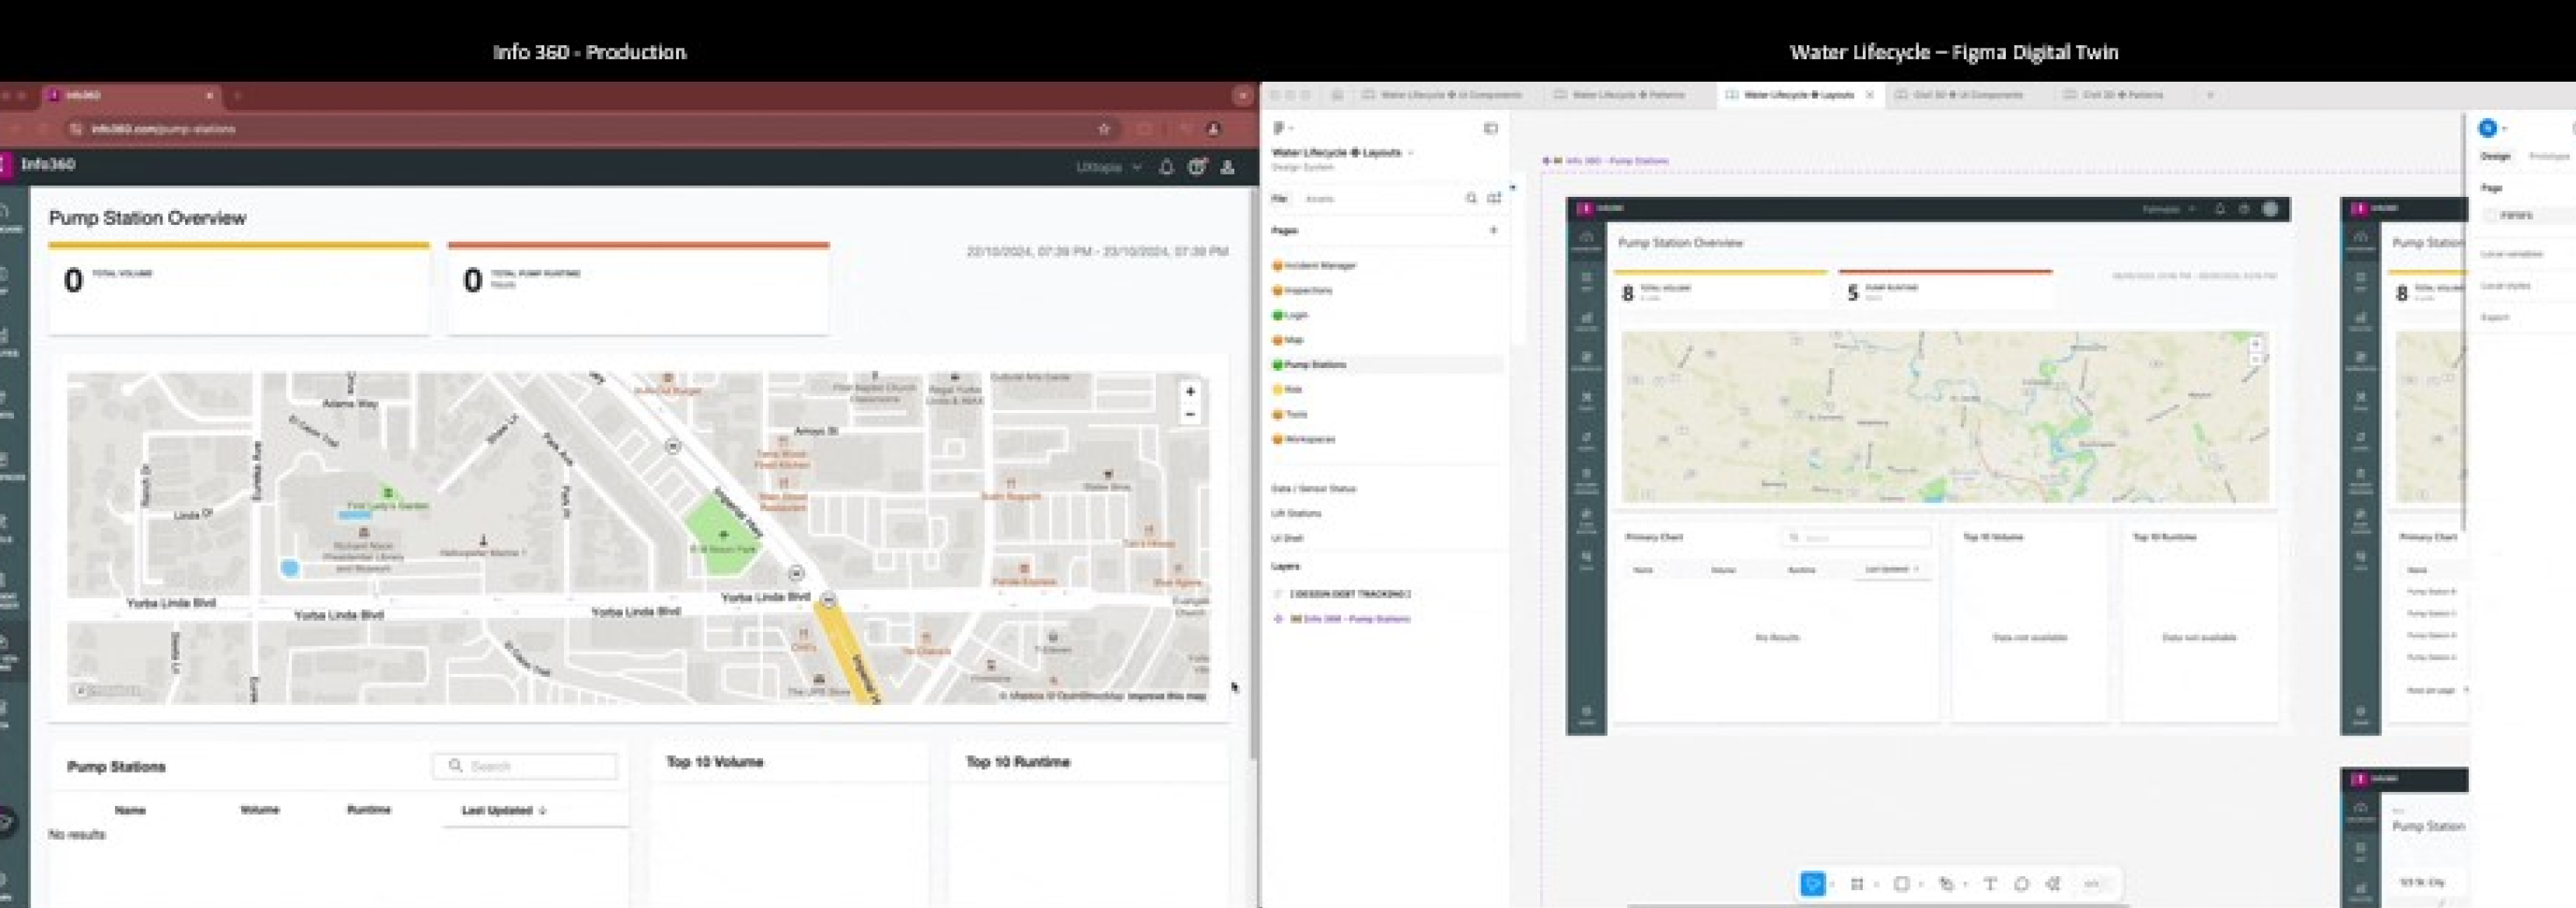The height and width of the screenshot is (908, 2576).
Task: Open the Figma library icon beside search
Action: [1494, 198]
